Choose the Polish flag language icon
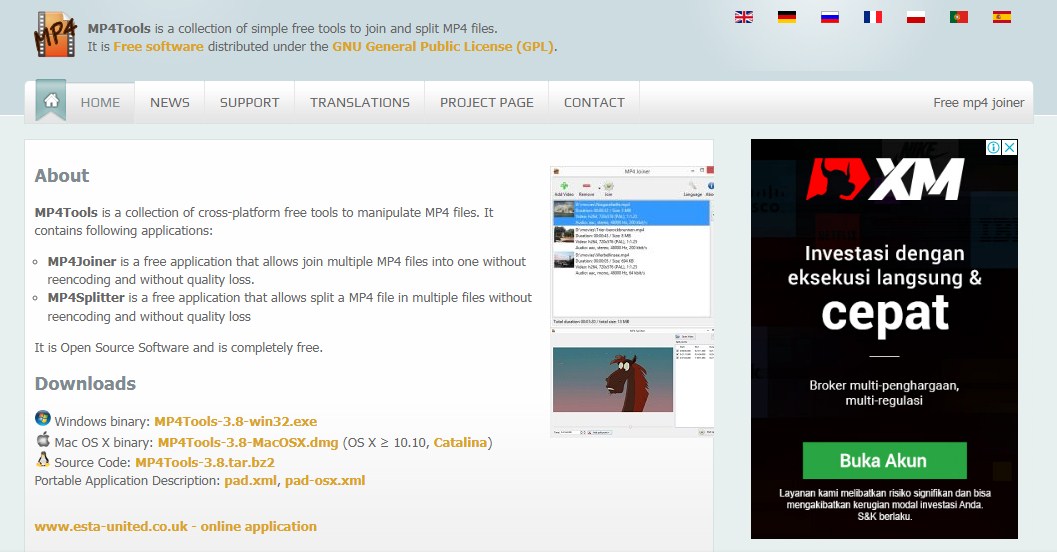The width and height of the screenshot is (1057, 552). pos(916,17)
